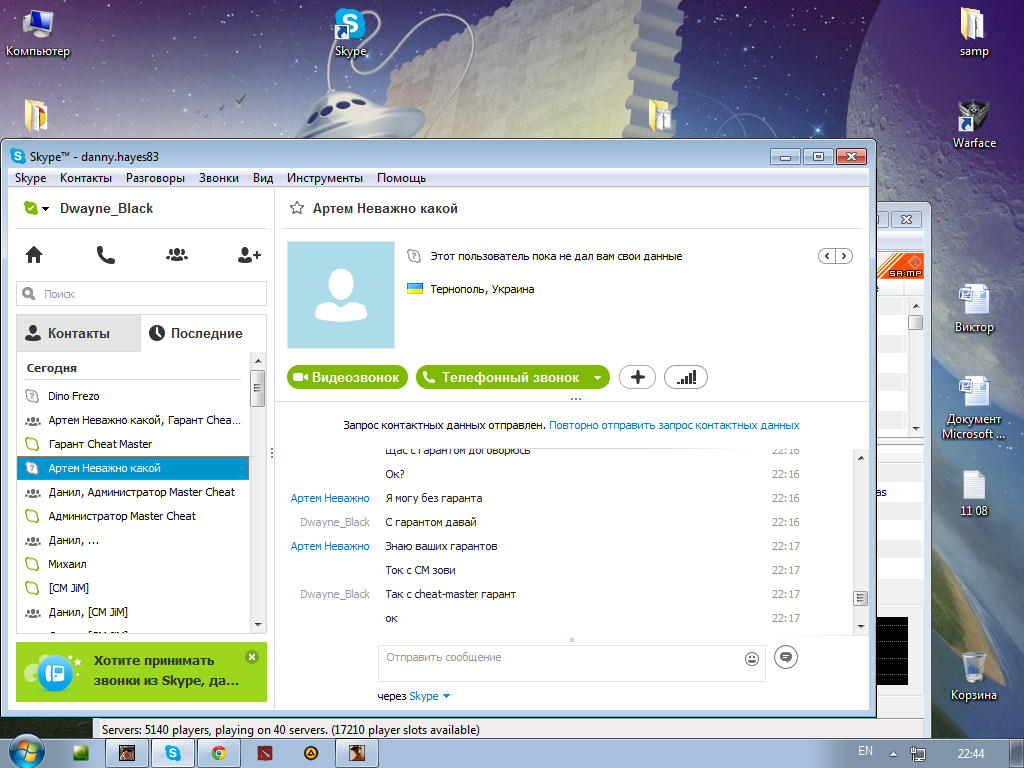Open Артем Неважно какой, Гарант Chea... group
Viewport: 1024px width, 768px height.
[133, 420]
